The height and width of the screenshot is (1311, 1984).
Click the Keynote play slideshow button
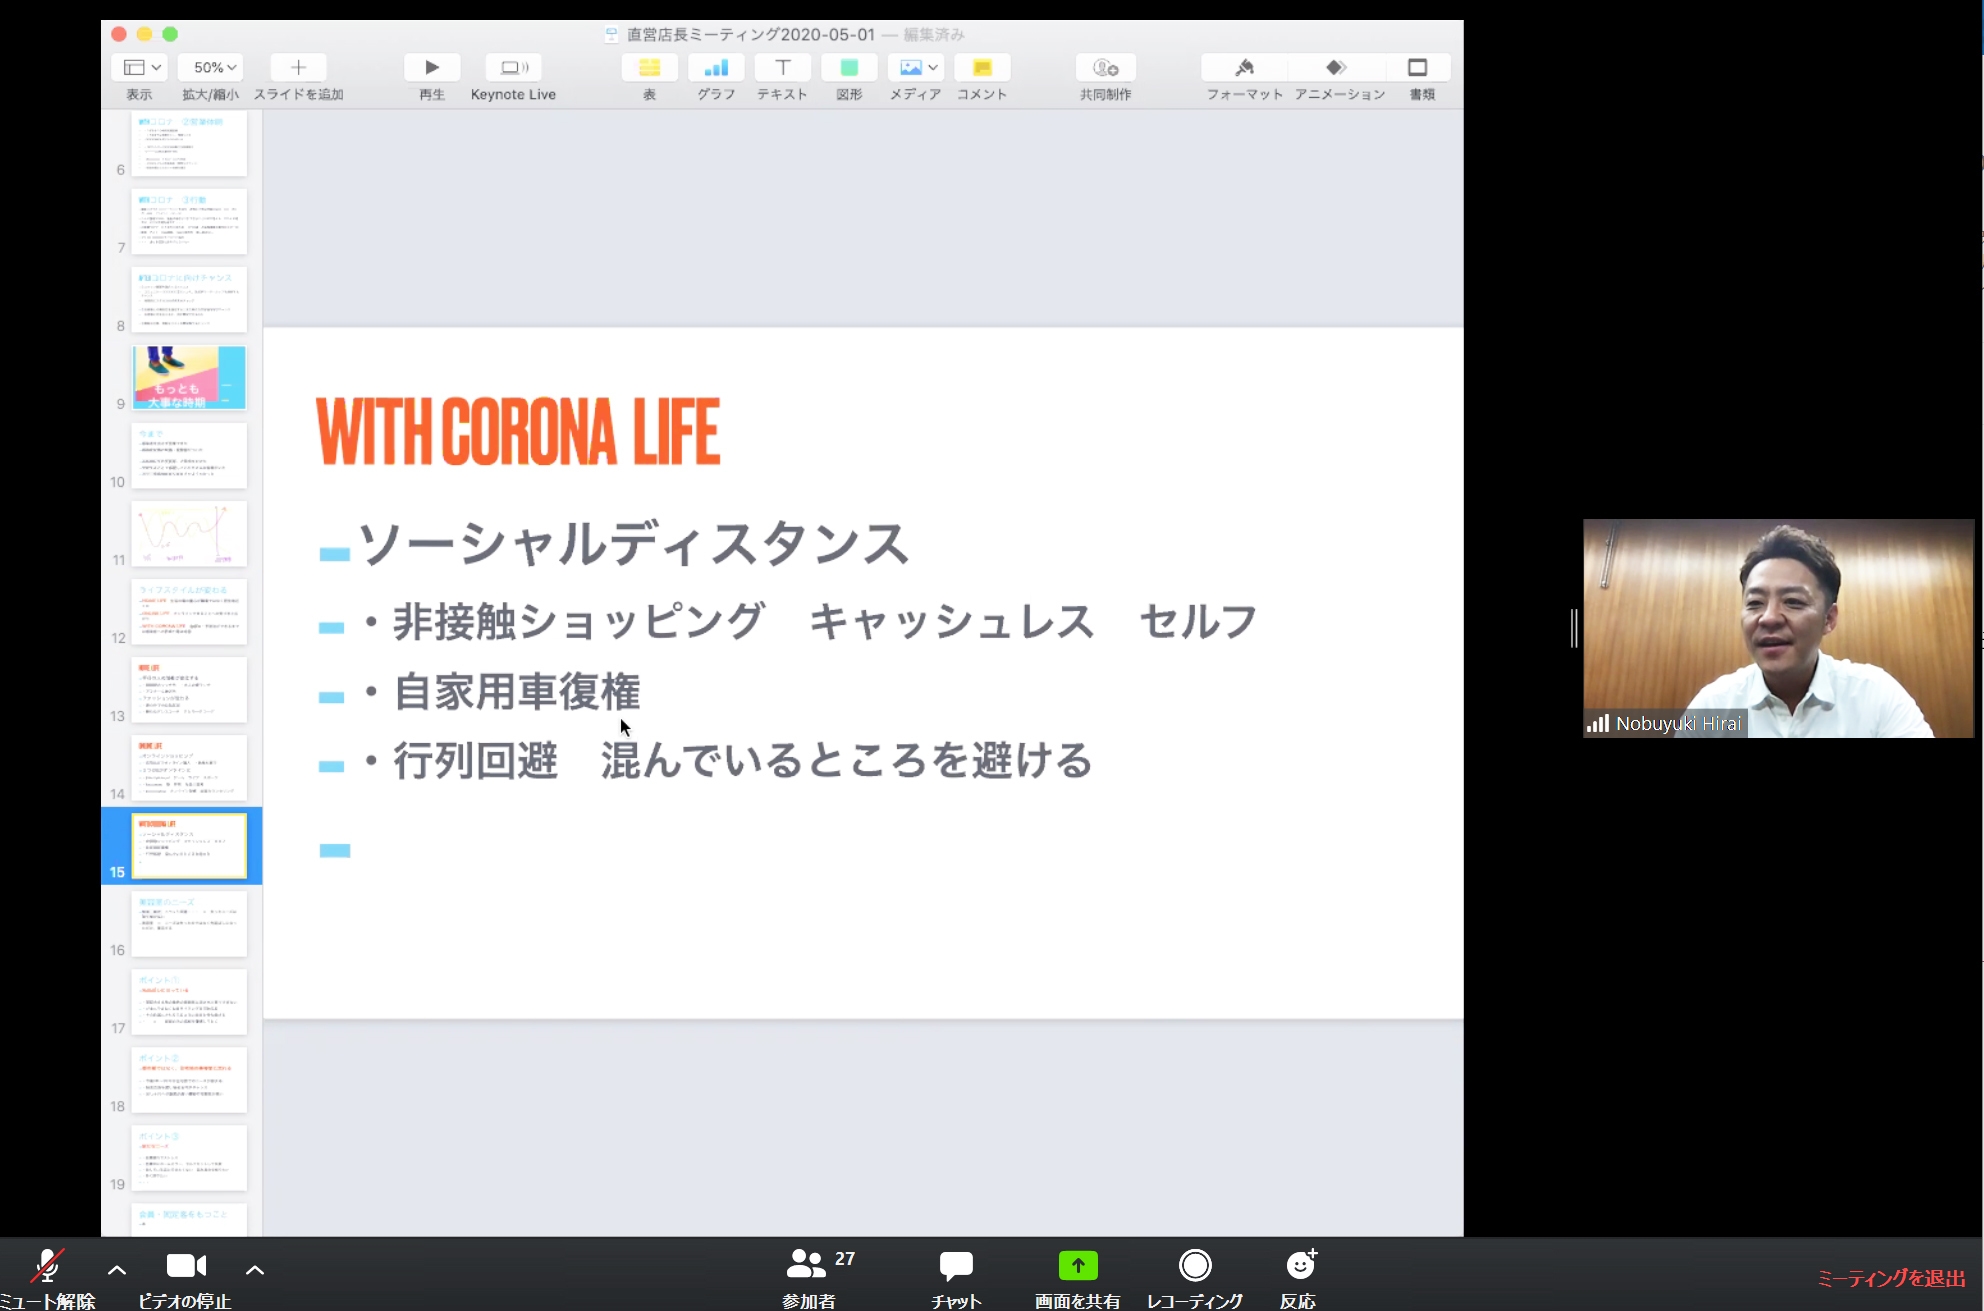(431, 68)
